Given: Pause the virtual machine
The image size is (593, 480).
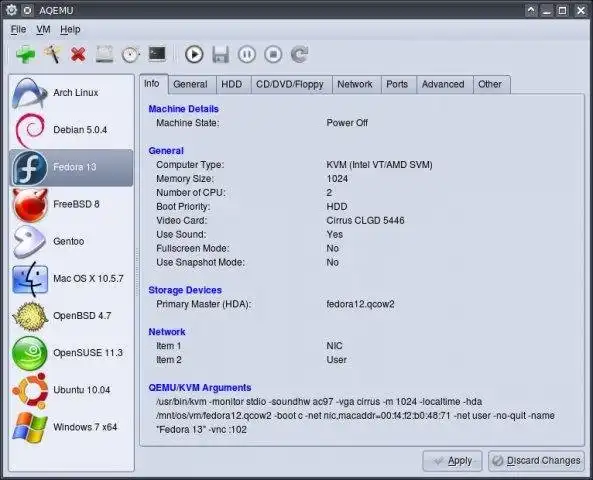Looking at the screenshot, I should [x=247, y=54].
